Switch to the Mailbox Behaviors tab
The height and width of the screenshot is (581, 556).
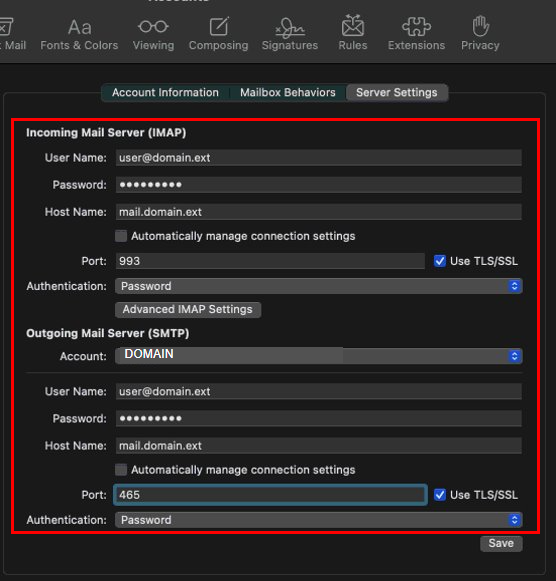tap(288, 92)
